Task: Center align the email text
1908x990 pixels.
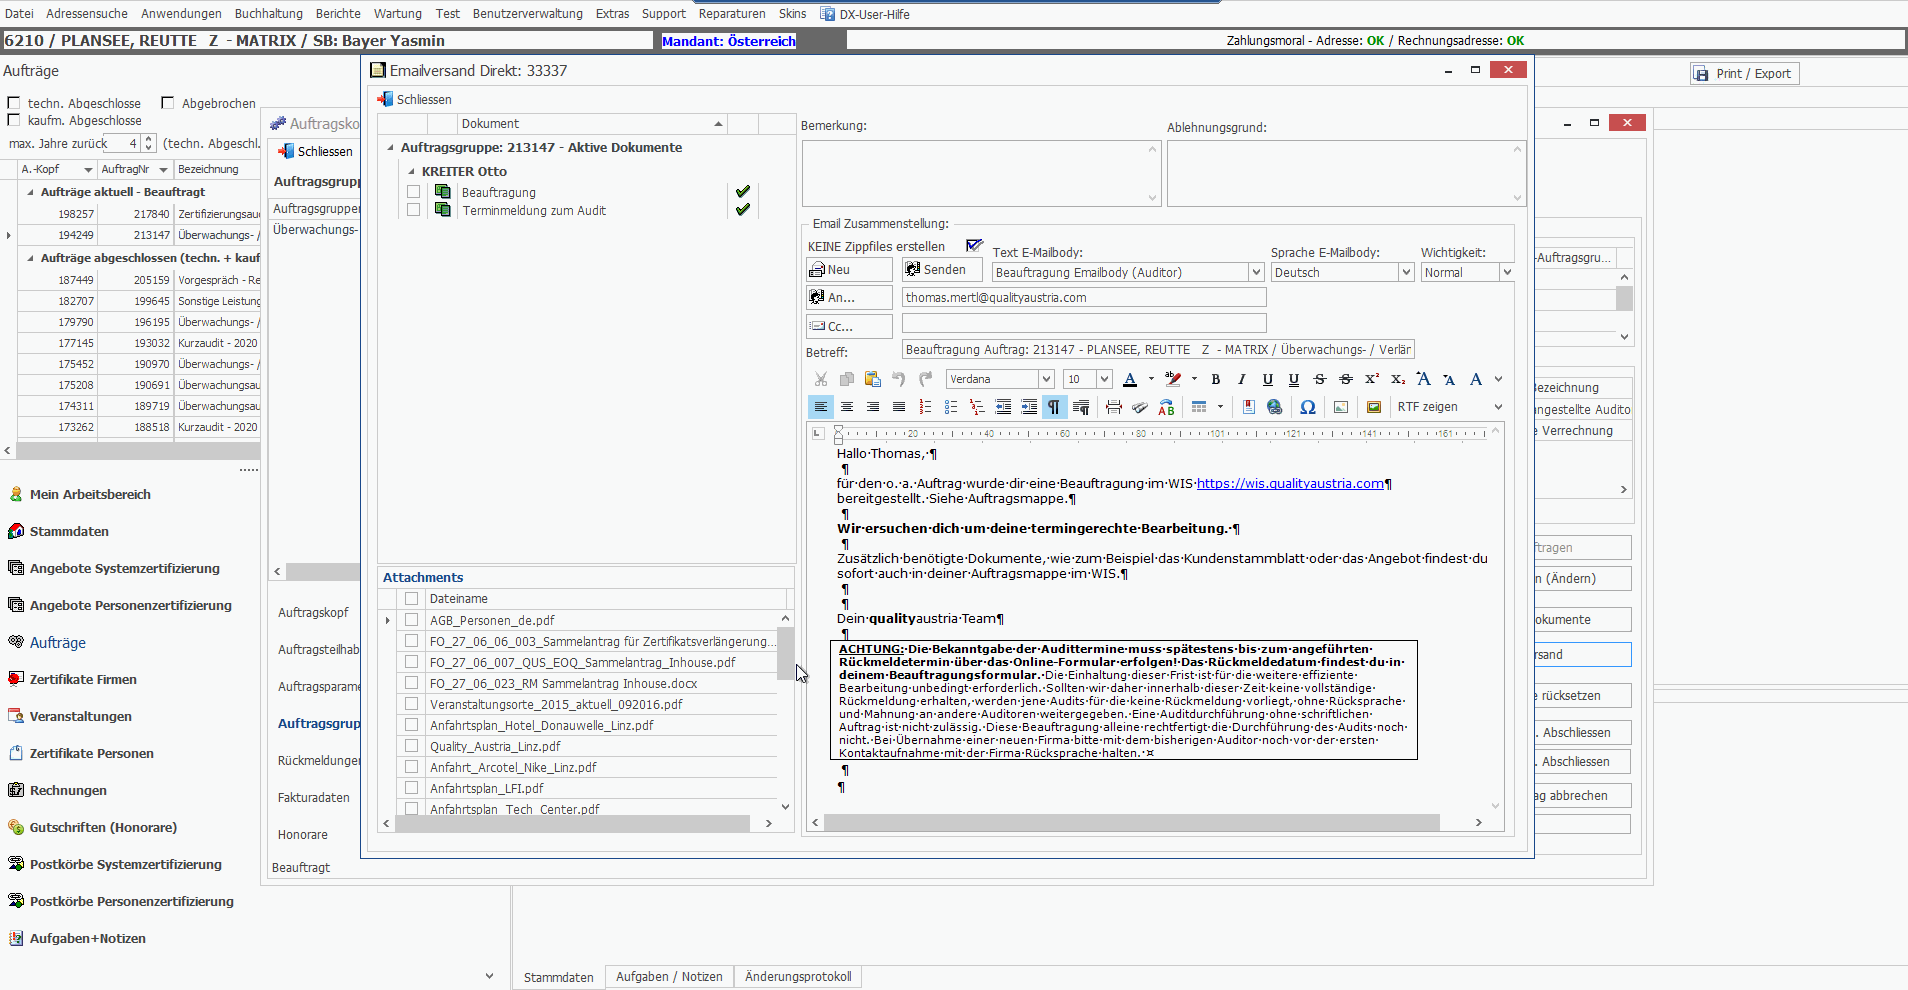Action: (847, 407)
